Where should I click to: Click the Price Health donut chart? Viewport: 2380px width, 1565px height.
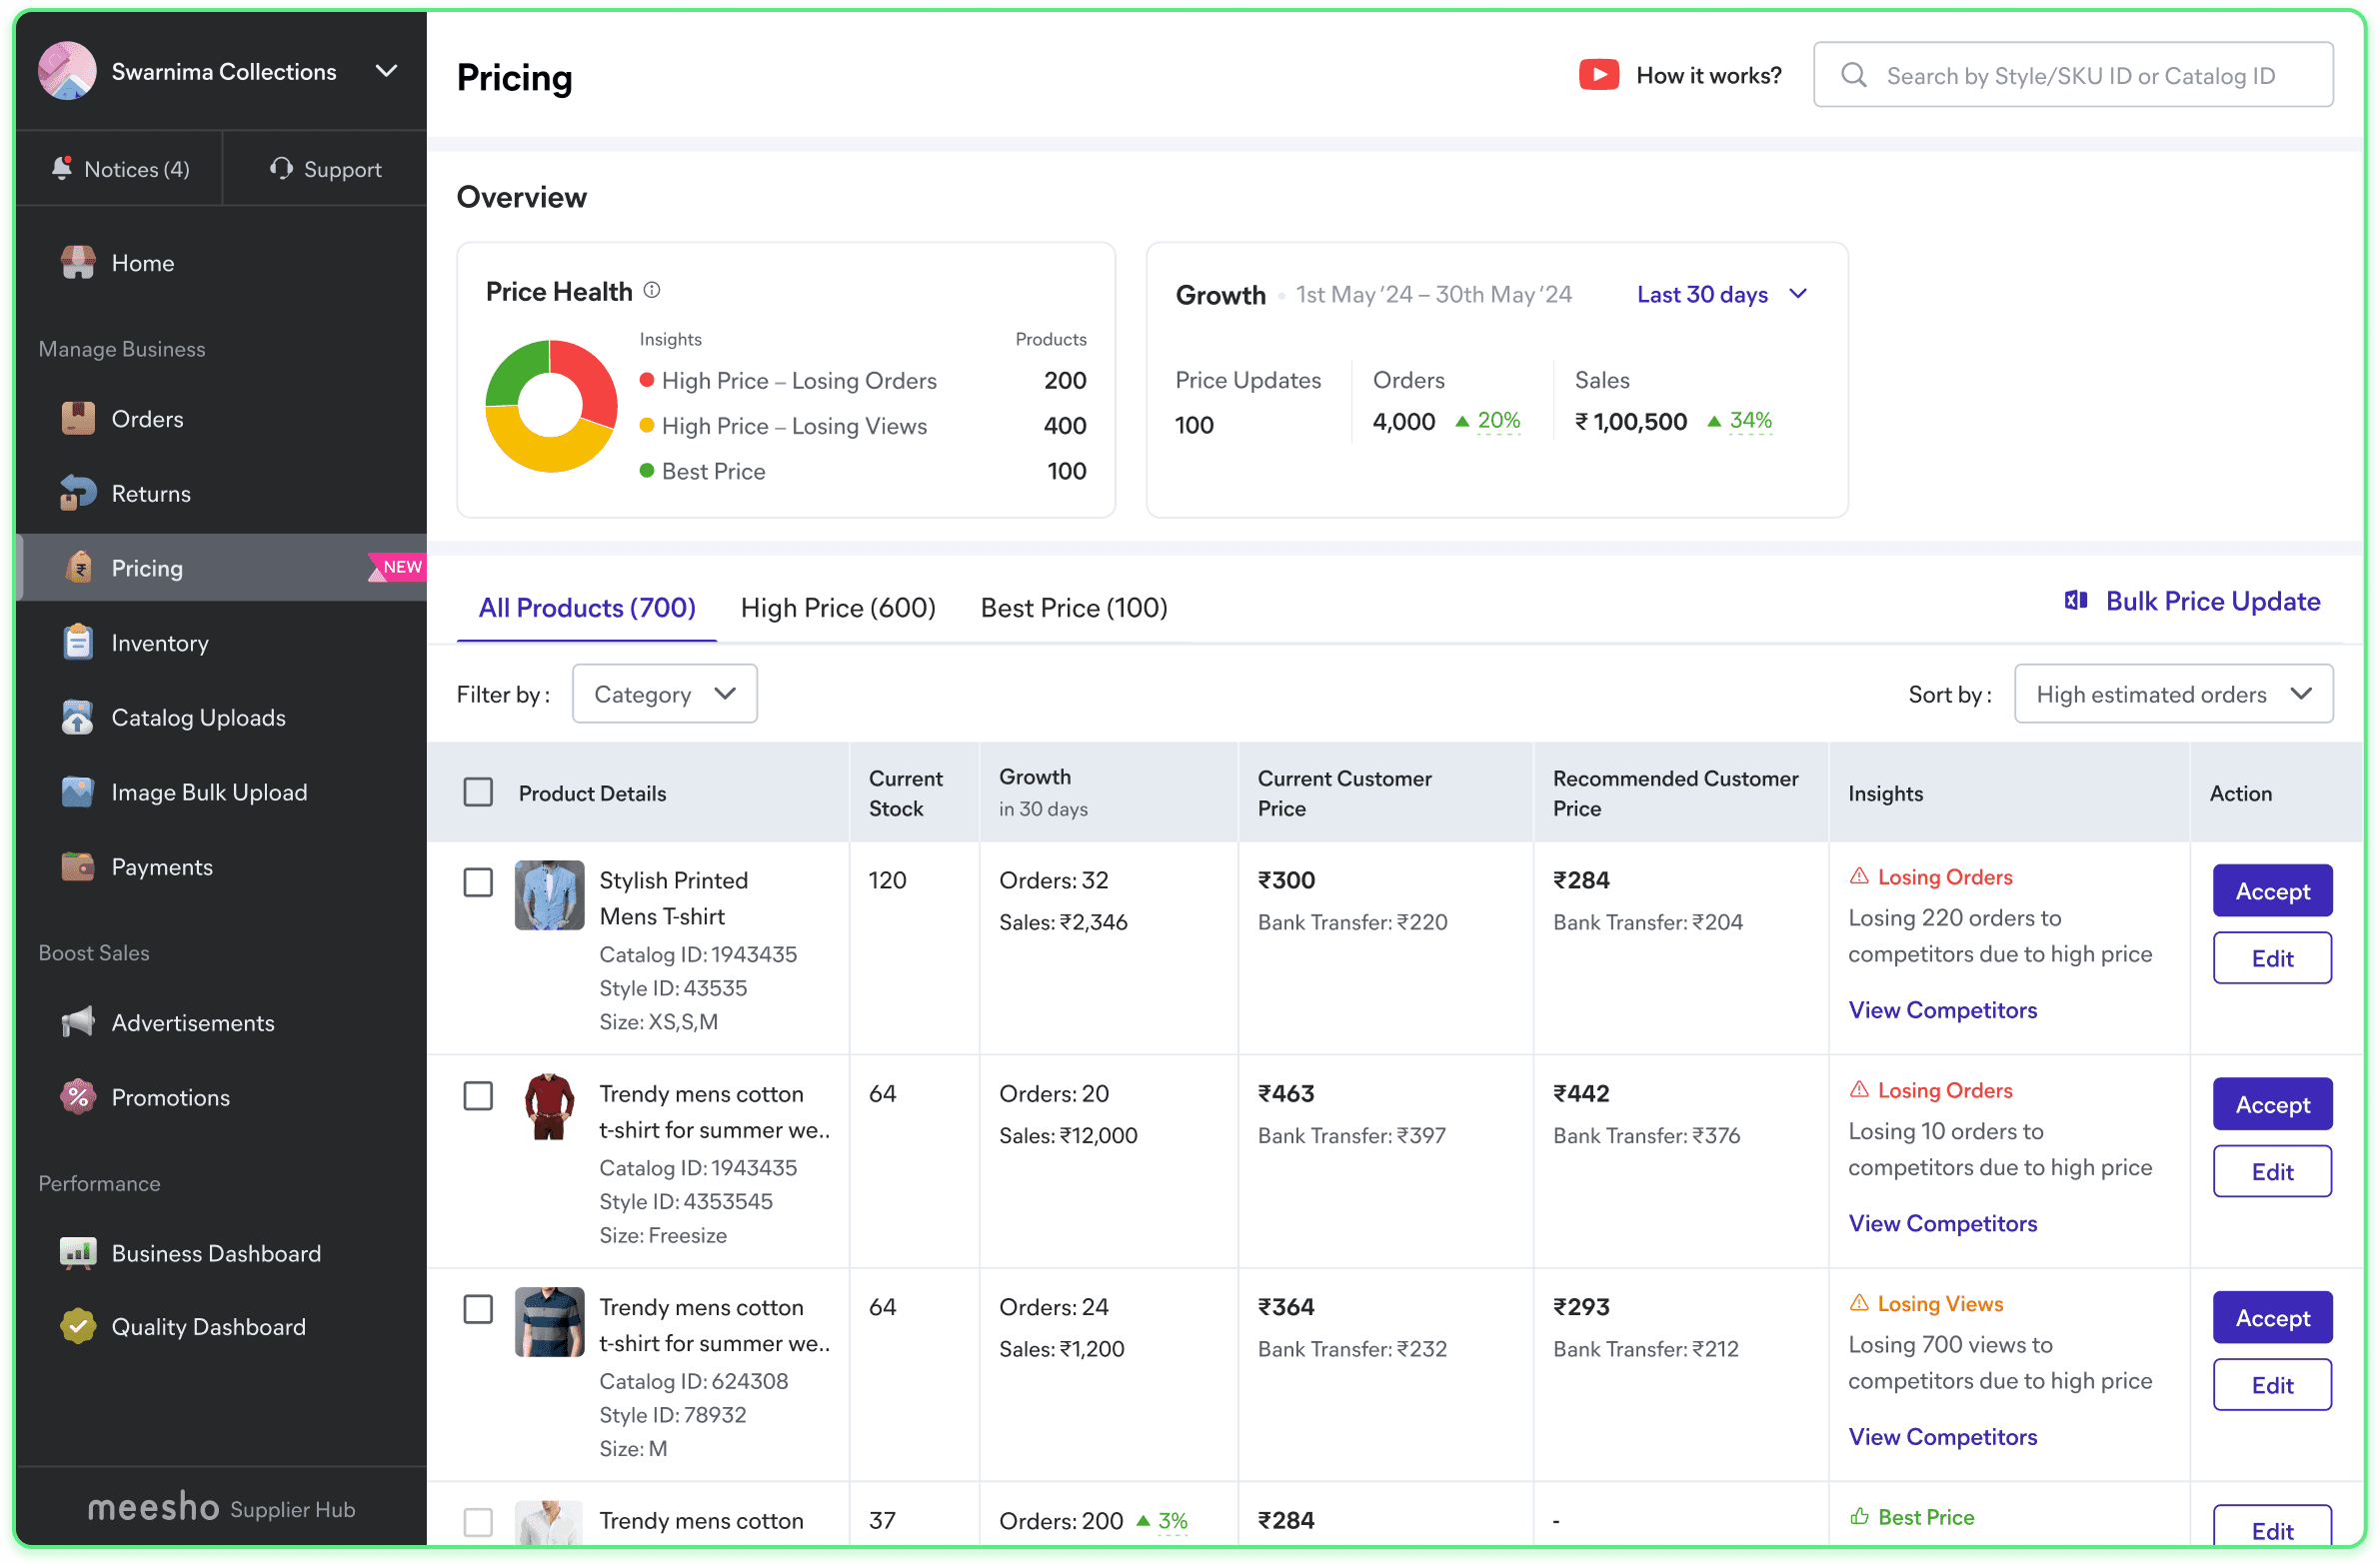click(550, 406)
